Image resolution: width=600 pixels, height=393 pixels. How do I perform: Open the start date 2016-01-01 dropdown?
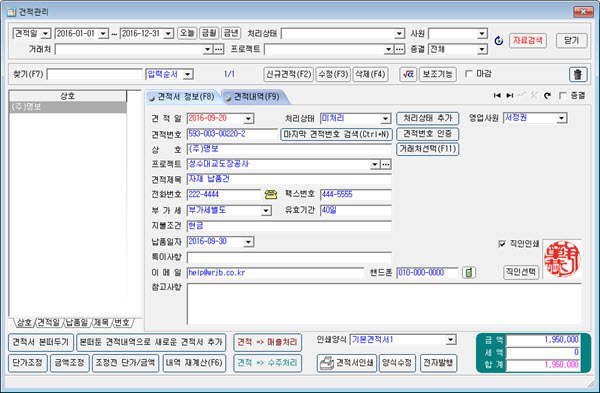103,34
